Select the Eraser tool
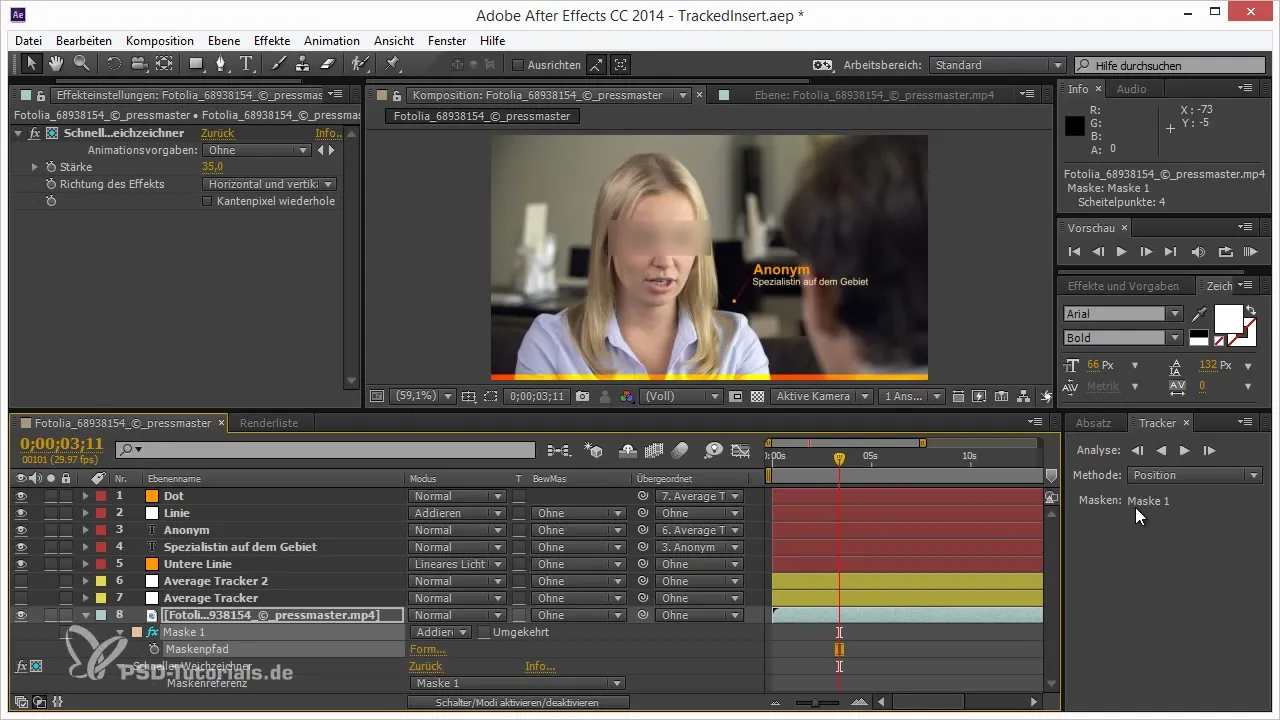 [x=327, y=64]
